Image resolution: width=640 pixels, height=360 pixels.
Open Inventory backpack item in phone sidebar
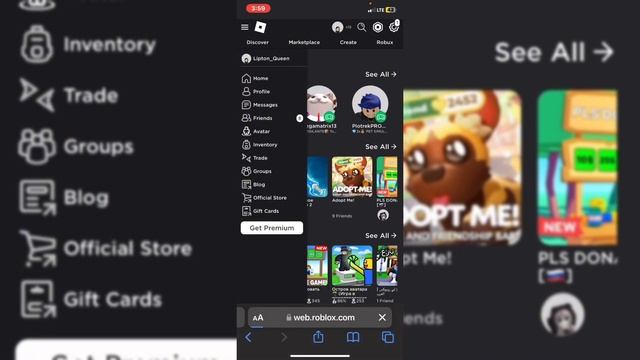[x=260, y=144]
